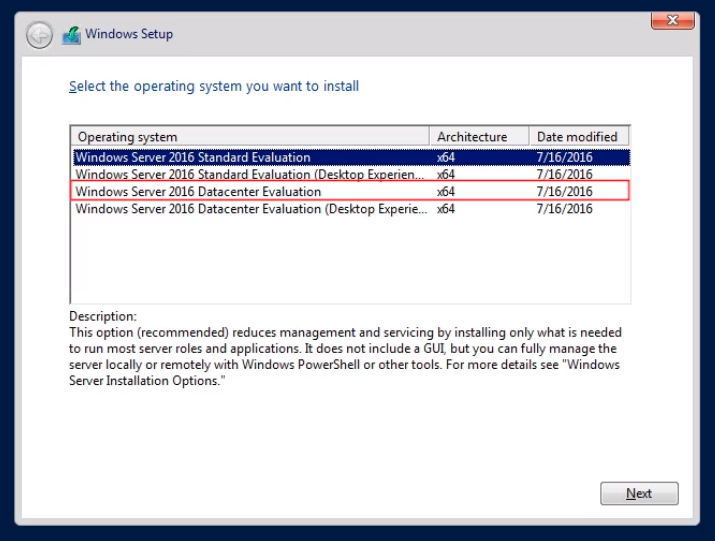Click empty space in the operating system list
715x541 pixels.
(350, 262)
